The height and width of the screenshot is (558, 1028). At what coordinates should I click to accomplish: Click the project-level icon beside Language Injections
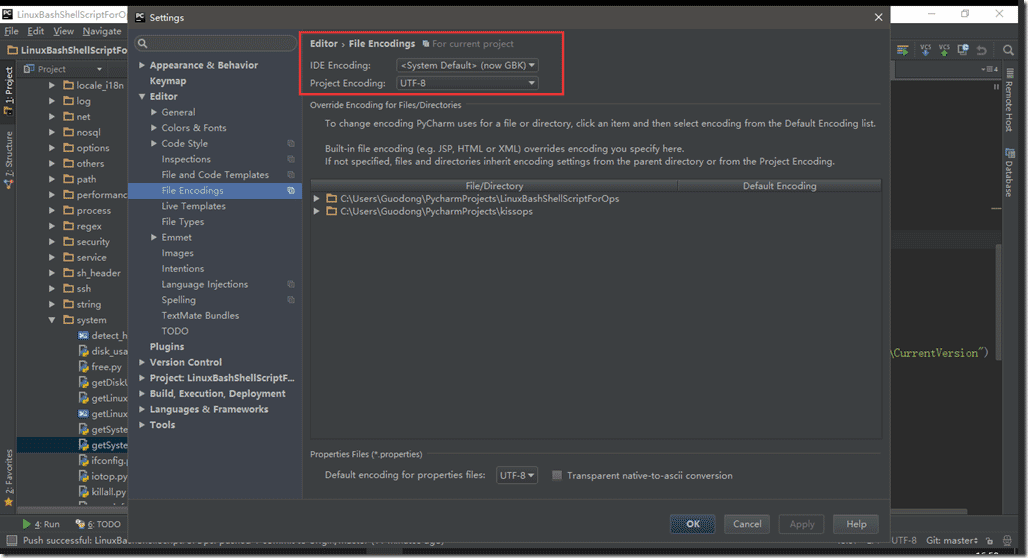point(291,284)
